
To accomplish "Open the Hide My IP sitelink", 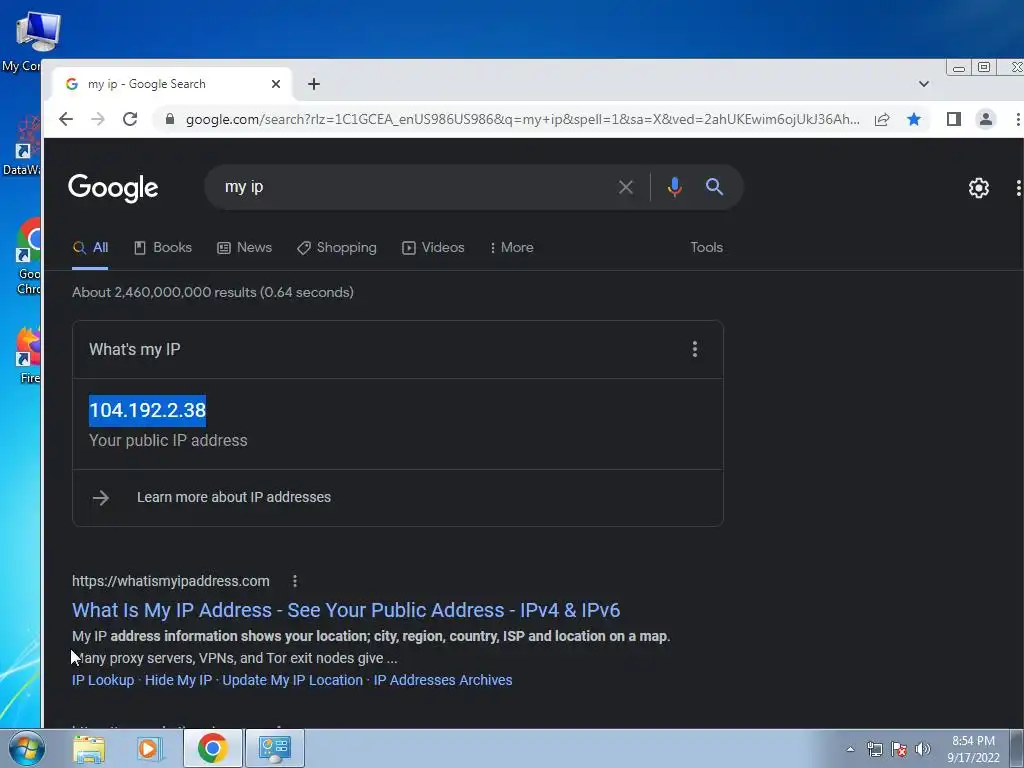I will 178,680.
